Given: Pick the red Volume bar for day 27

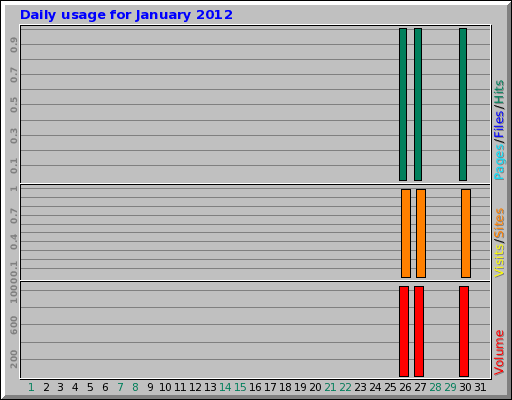Looking at the screenshot, I should [x=419, y=331].
